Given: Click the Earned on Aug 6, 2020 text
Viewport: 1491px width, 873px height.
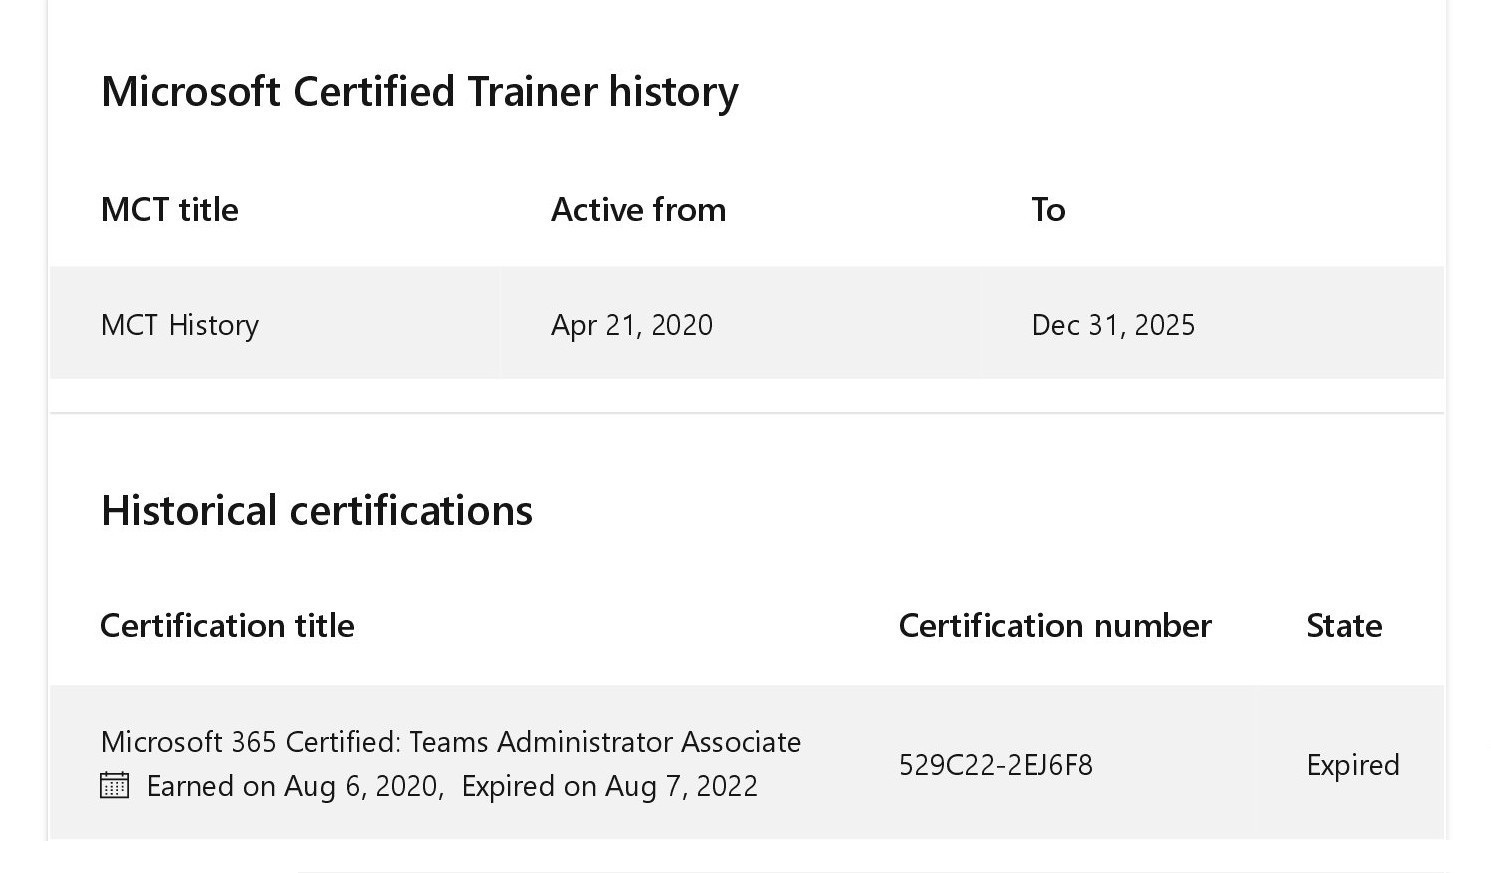Looking at the screenshot, I should [x=294, y=786].
